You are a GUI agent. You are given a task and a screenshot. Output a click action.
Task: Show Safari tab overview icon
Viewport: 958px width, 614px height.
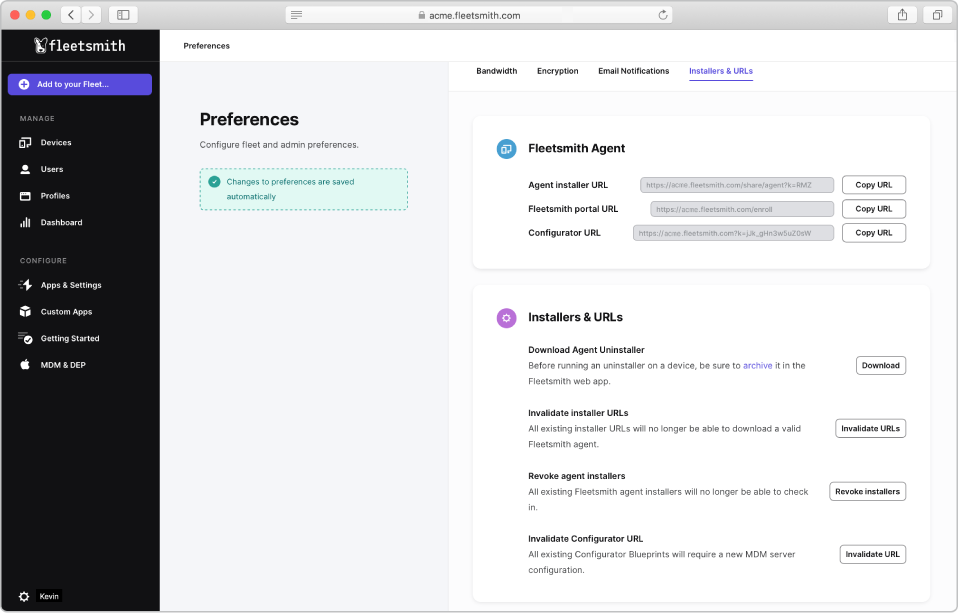(x=937, y=15)
